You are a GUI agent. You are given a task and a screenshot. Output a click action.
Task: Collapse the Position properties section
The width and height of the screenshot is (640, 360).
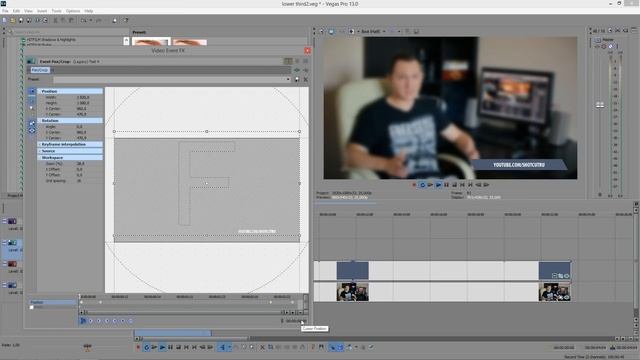tap(70, 91)
